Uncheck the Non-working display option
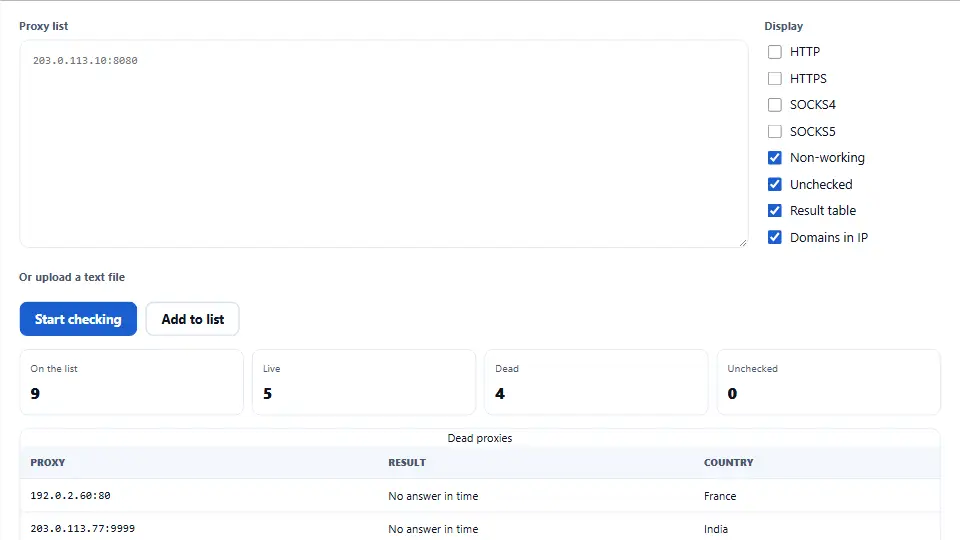 click(774, 158)
